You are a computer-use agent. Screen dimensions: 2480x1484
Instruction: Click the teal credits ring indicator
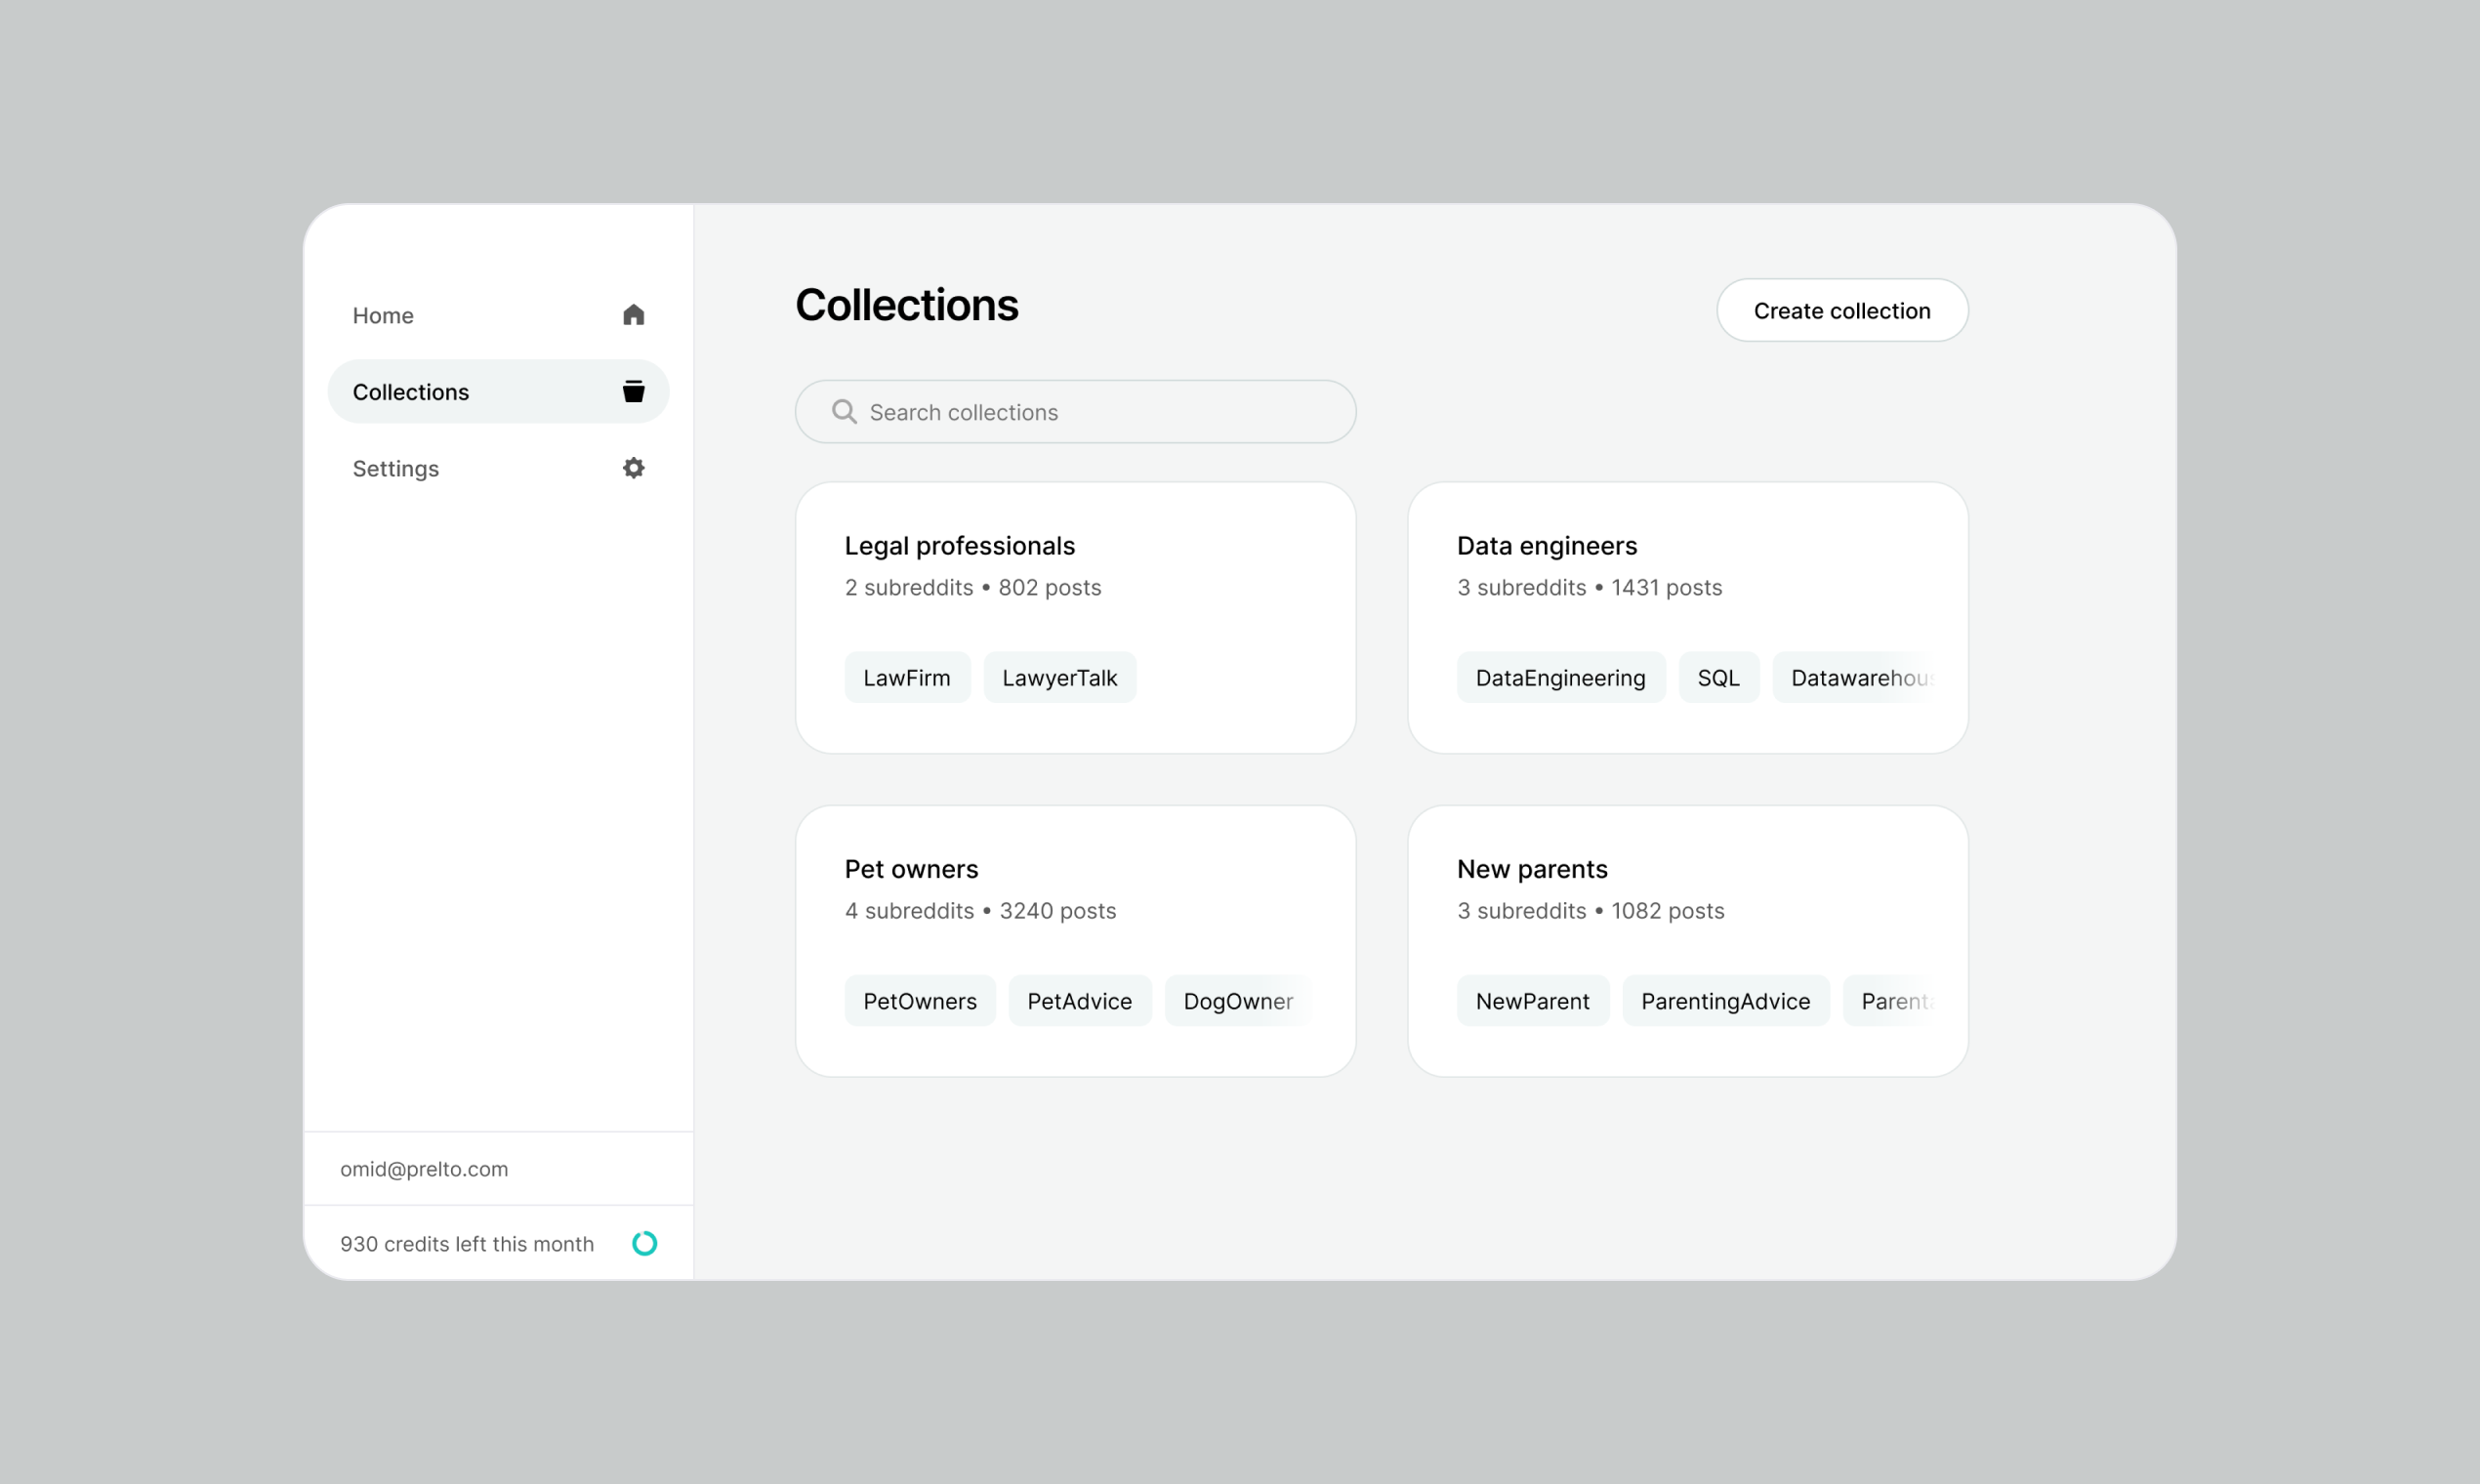pos(645,1243)
